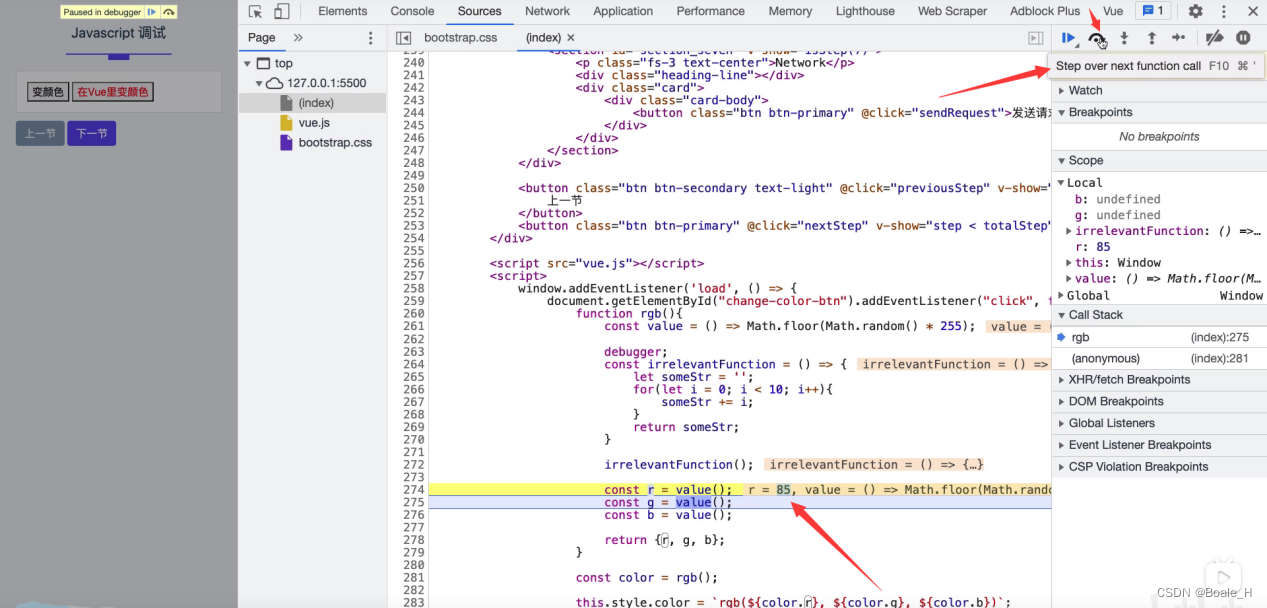Resume script execution in debugger toolbar
Image resolution: width=1267 pixels, height=608 pixels.
pos(1069,38)
